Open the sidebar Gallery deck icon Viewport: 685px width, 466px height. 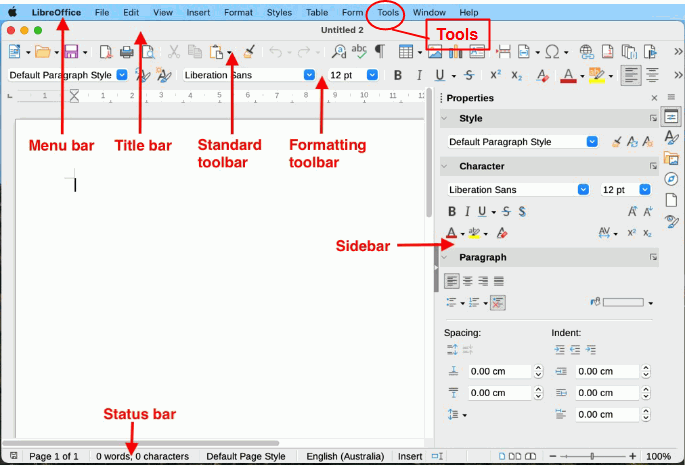[671, 158]
